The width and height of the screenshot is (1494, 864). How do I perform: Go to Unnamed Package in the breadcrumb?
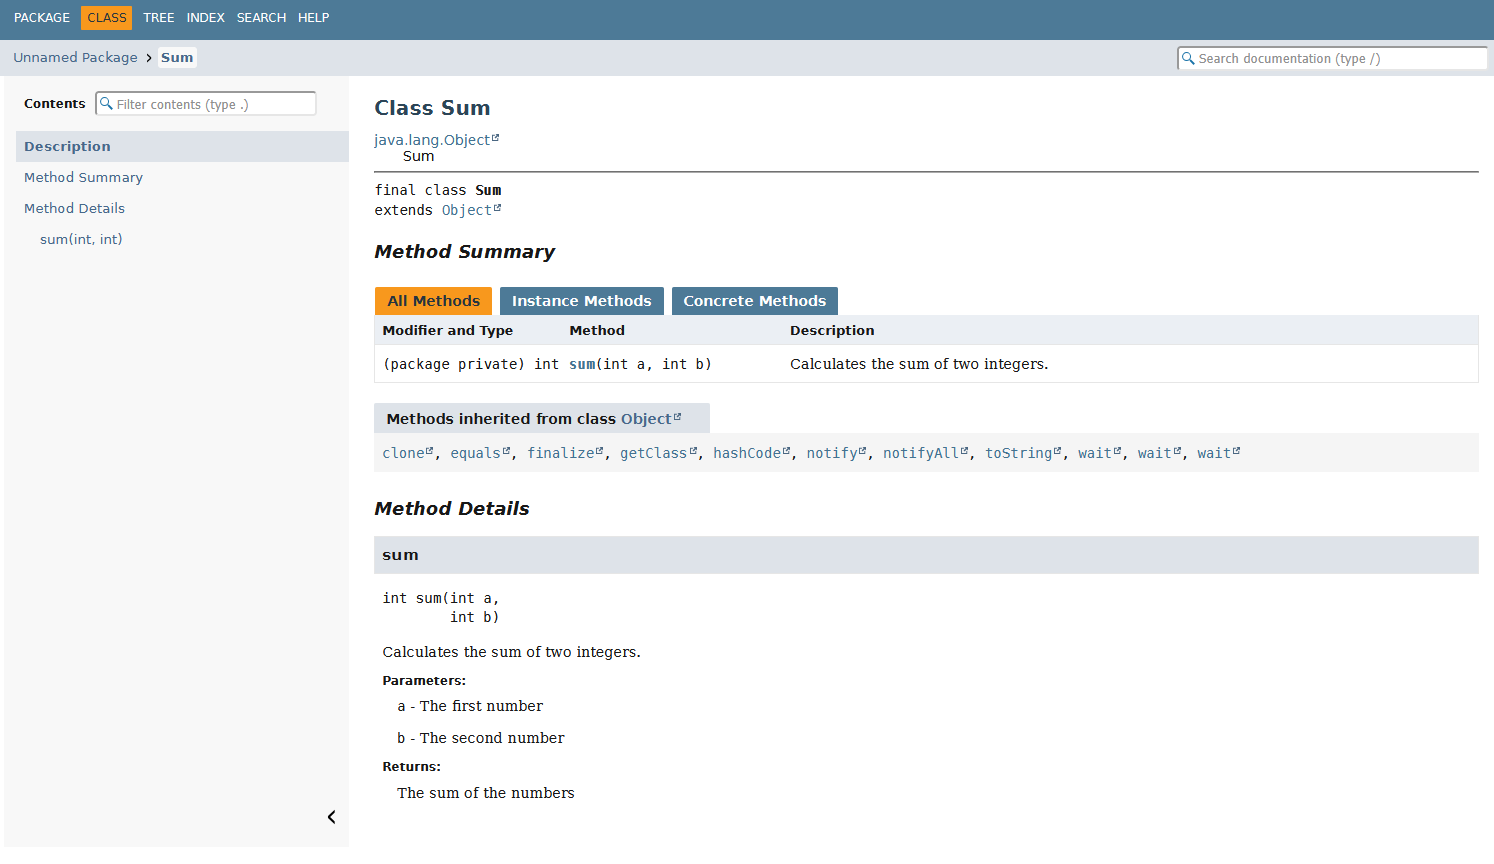click(75, 57)
